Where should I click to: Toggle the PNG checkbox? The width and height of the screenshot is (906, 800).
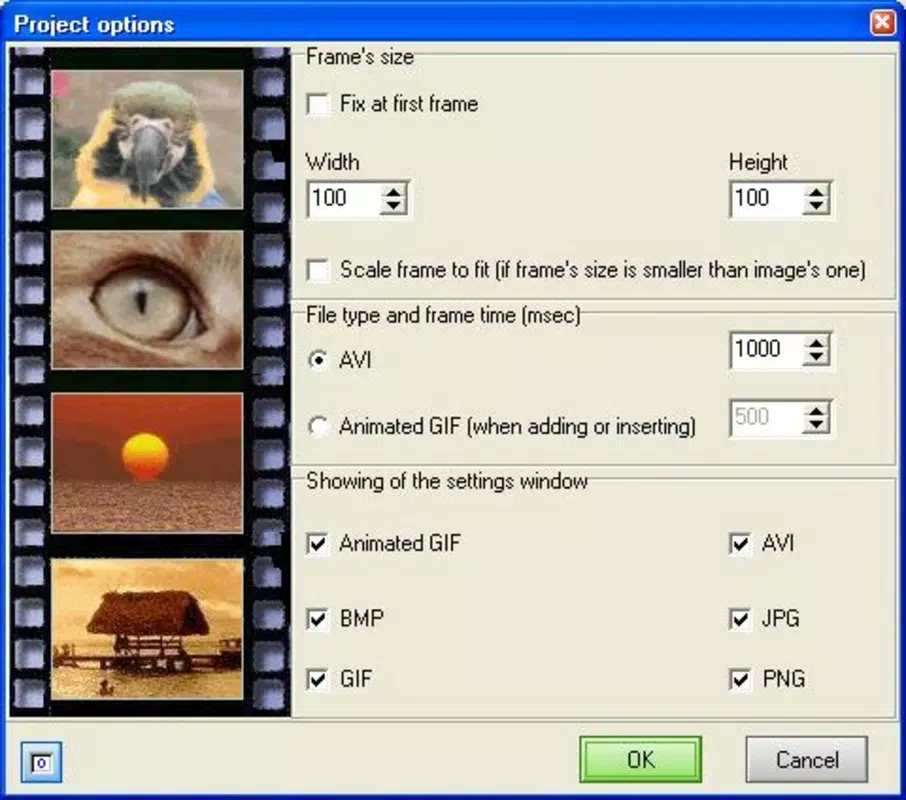pos(741,679)
